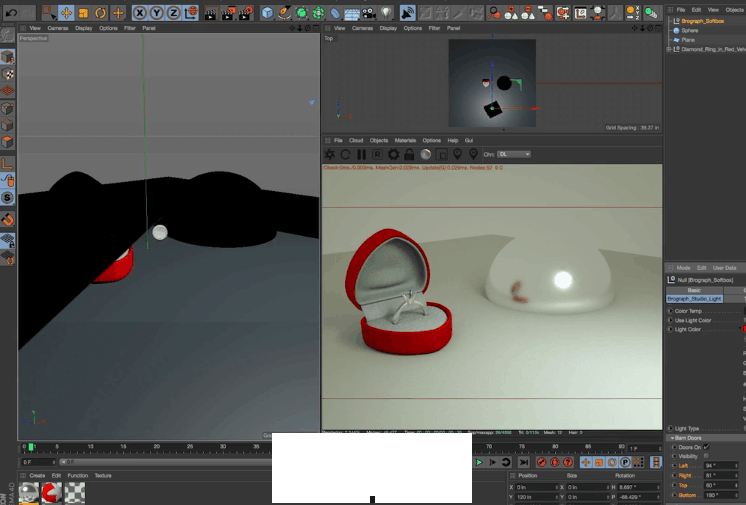Pause the Octane live render
The height and width of the screenshot is (505, 746).
[361, 155]
